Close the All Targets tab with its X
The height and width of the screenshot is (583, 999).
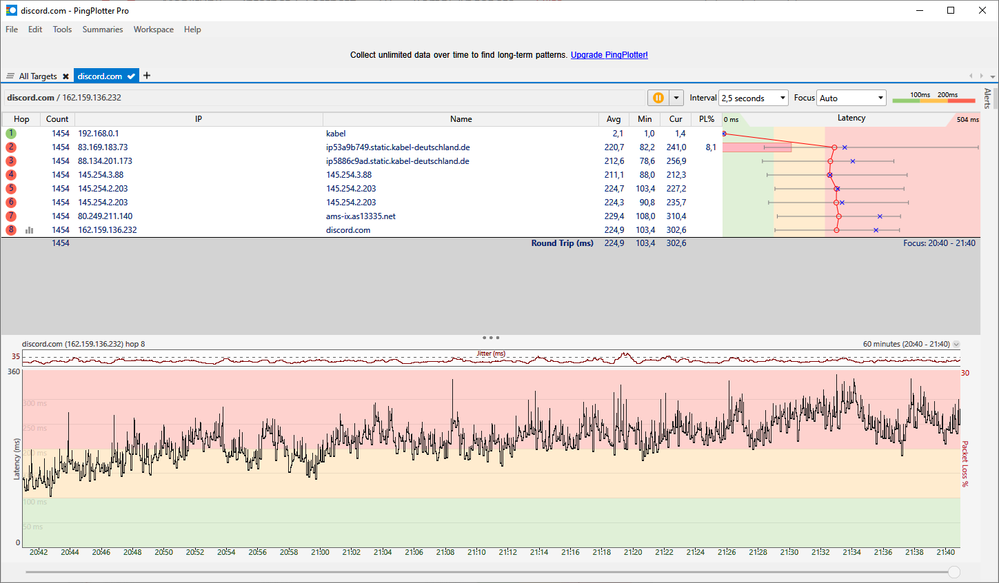point(66,76)
